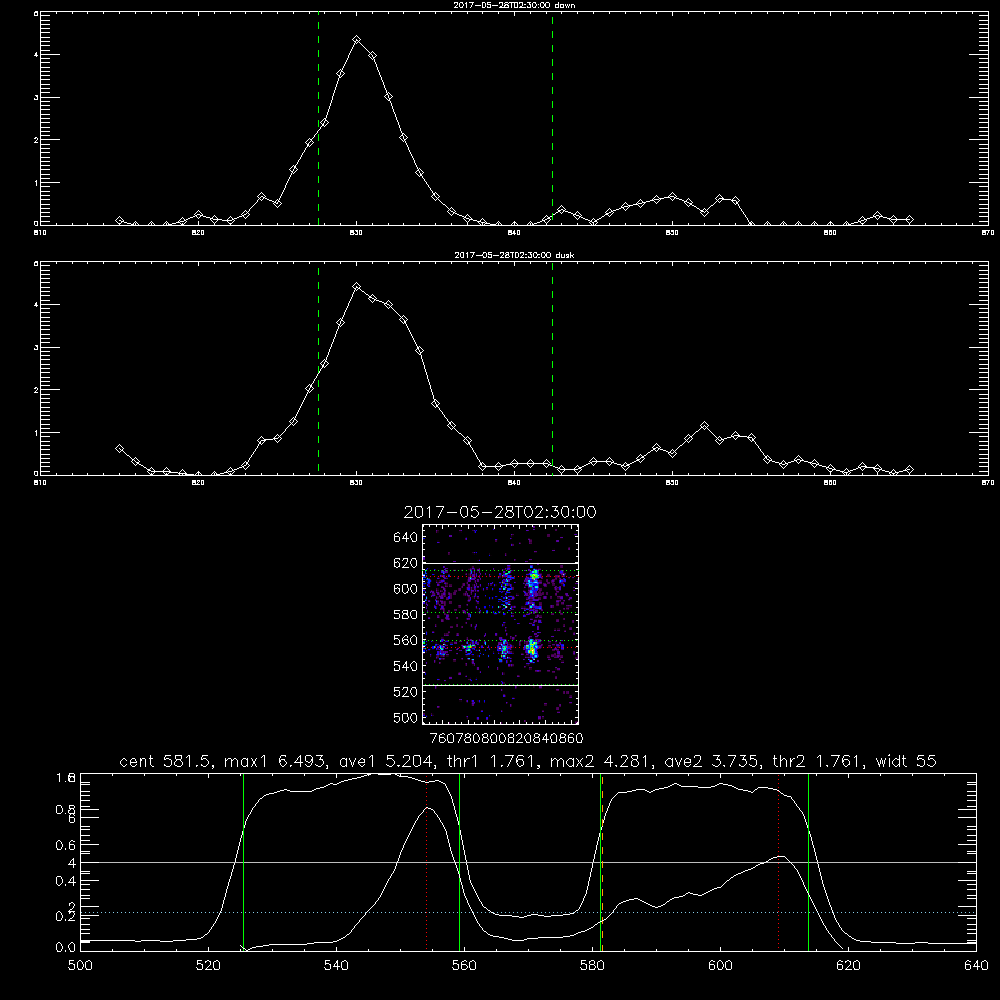1000x1000 pixels.
Task: Select the left red dotted line in bottom plot
Action: (426, 862)
